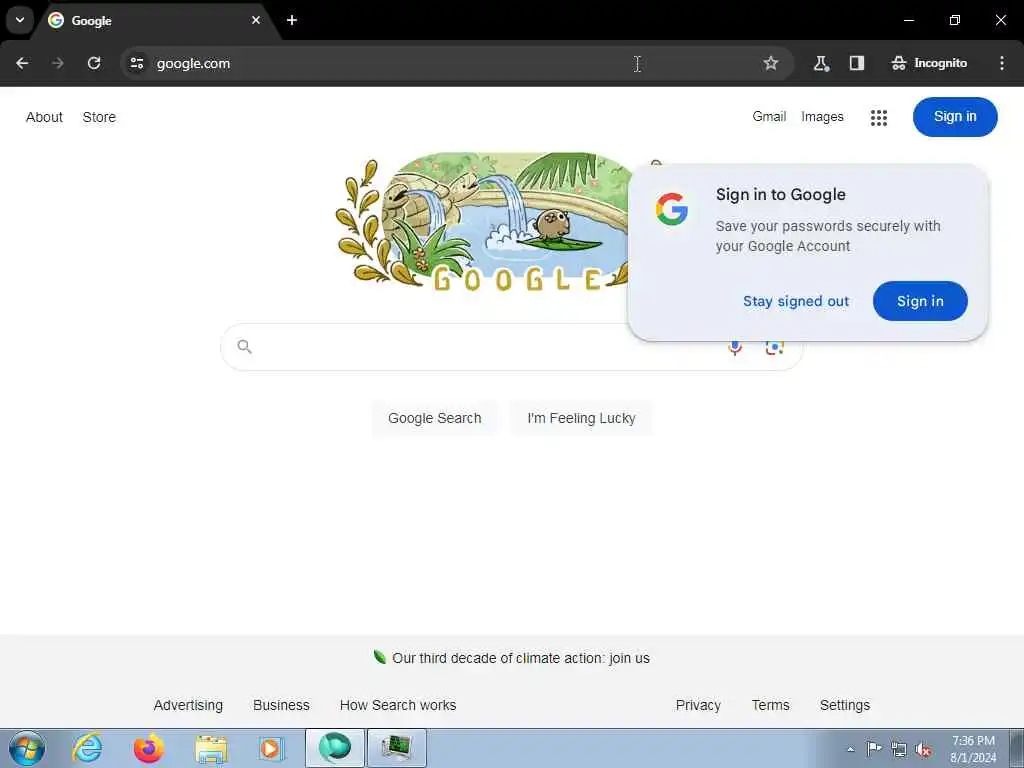
Task: Click the Google Search button
Action: [434, 418]
